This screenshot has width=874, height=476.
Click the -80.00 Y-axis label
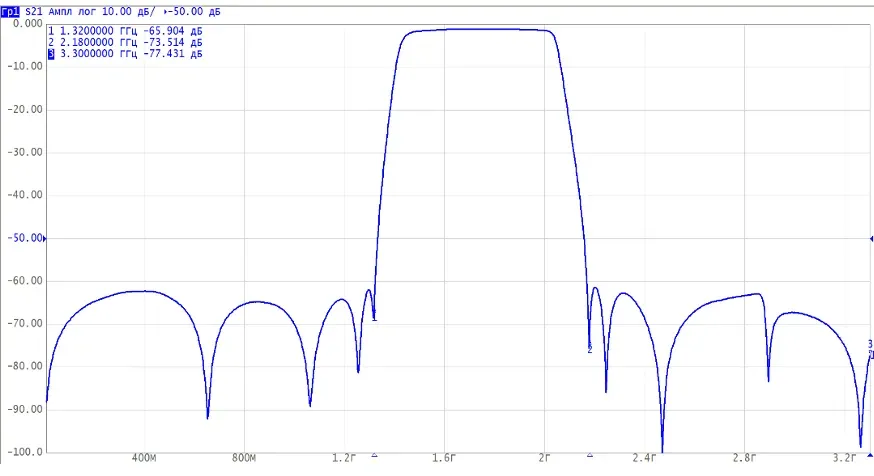coord(25,366)
